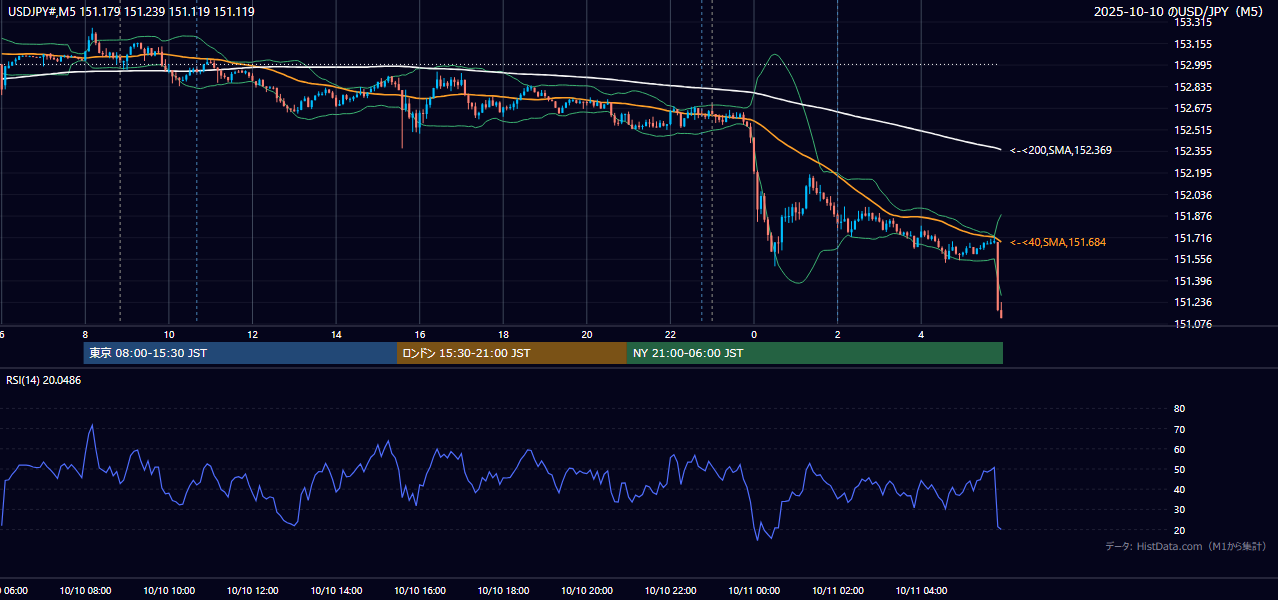Click the 151.076 price axis label
The width and height of the screenshot is (1278, 600).
(1193, 324)
